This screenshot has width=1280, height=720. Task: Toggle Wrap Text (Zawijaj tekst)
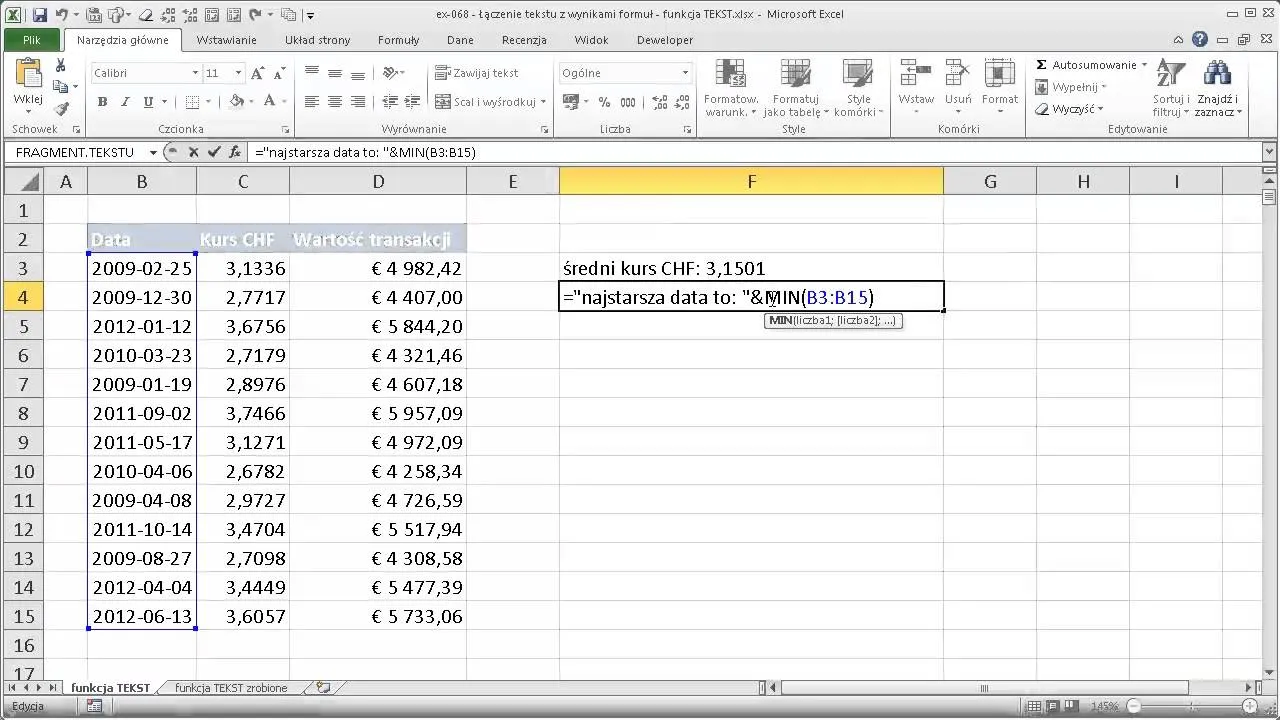[477, 73]
